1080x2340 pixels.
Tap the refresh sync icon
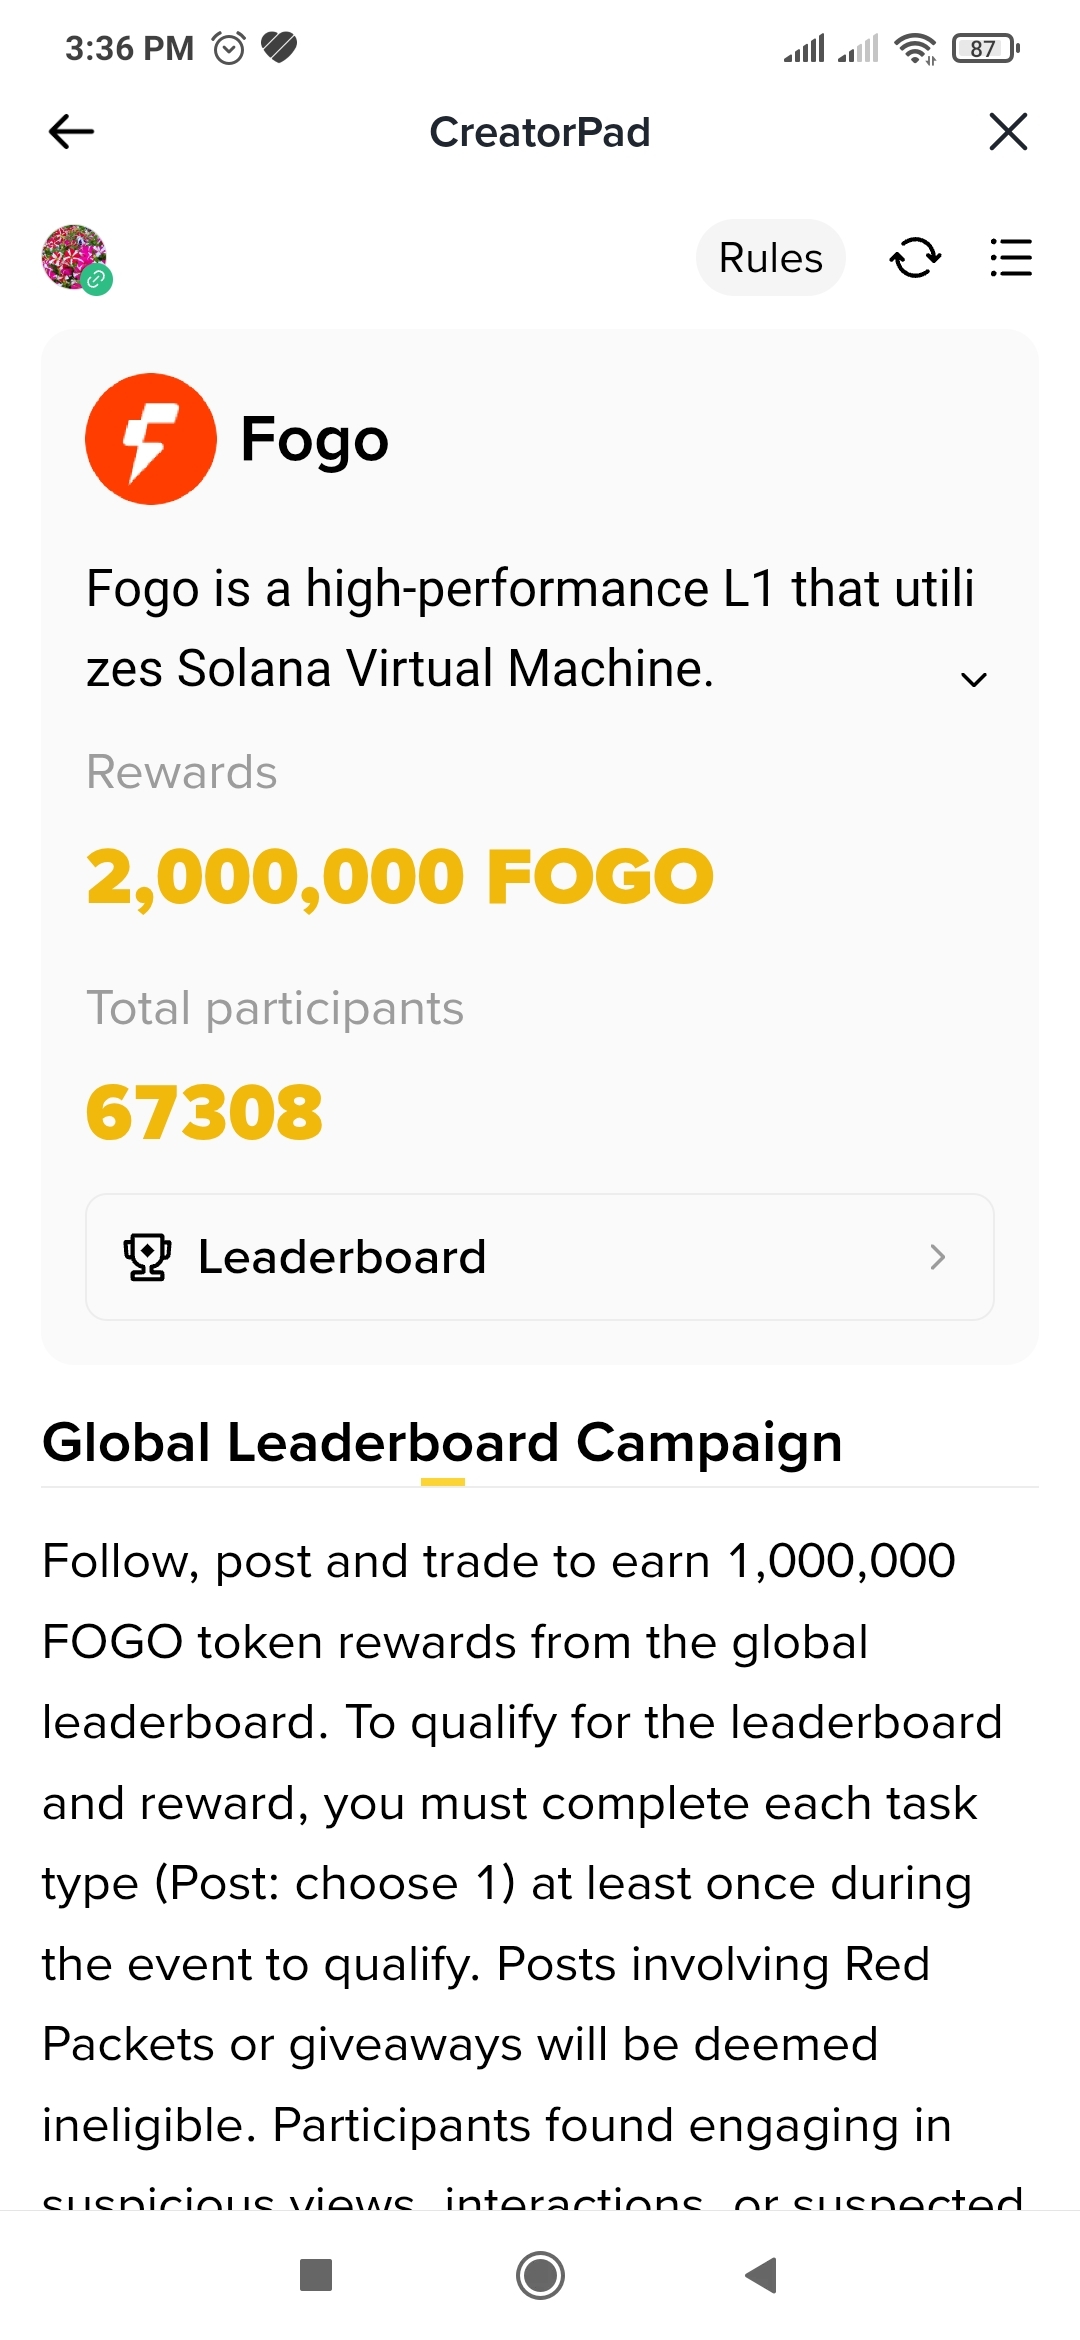[915, 258]
